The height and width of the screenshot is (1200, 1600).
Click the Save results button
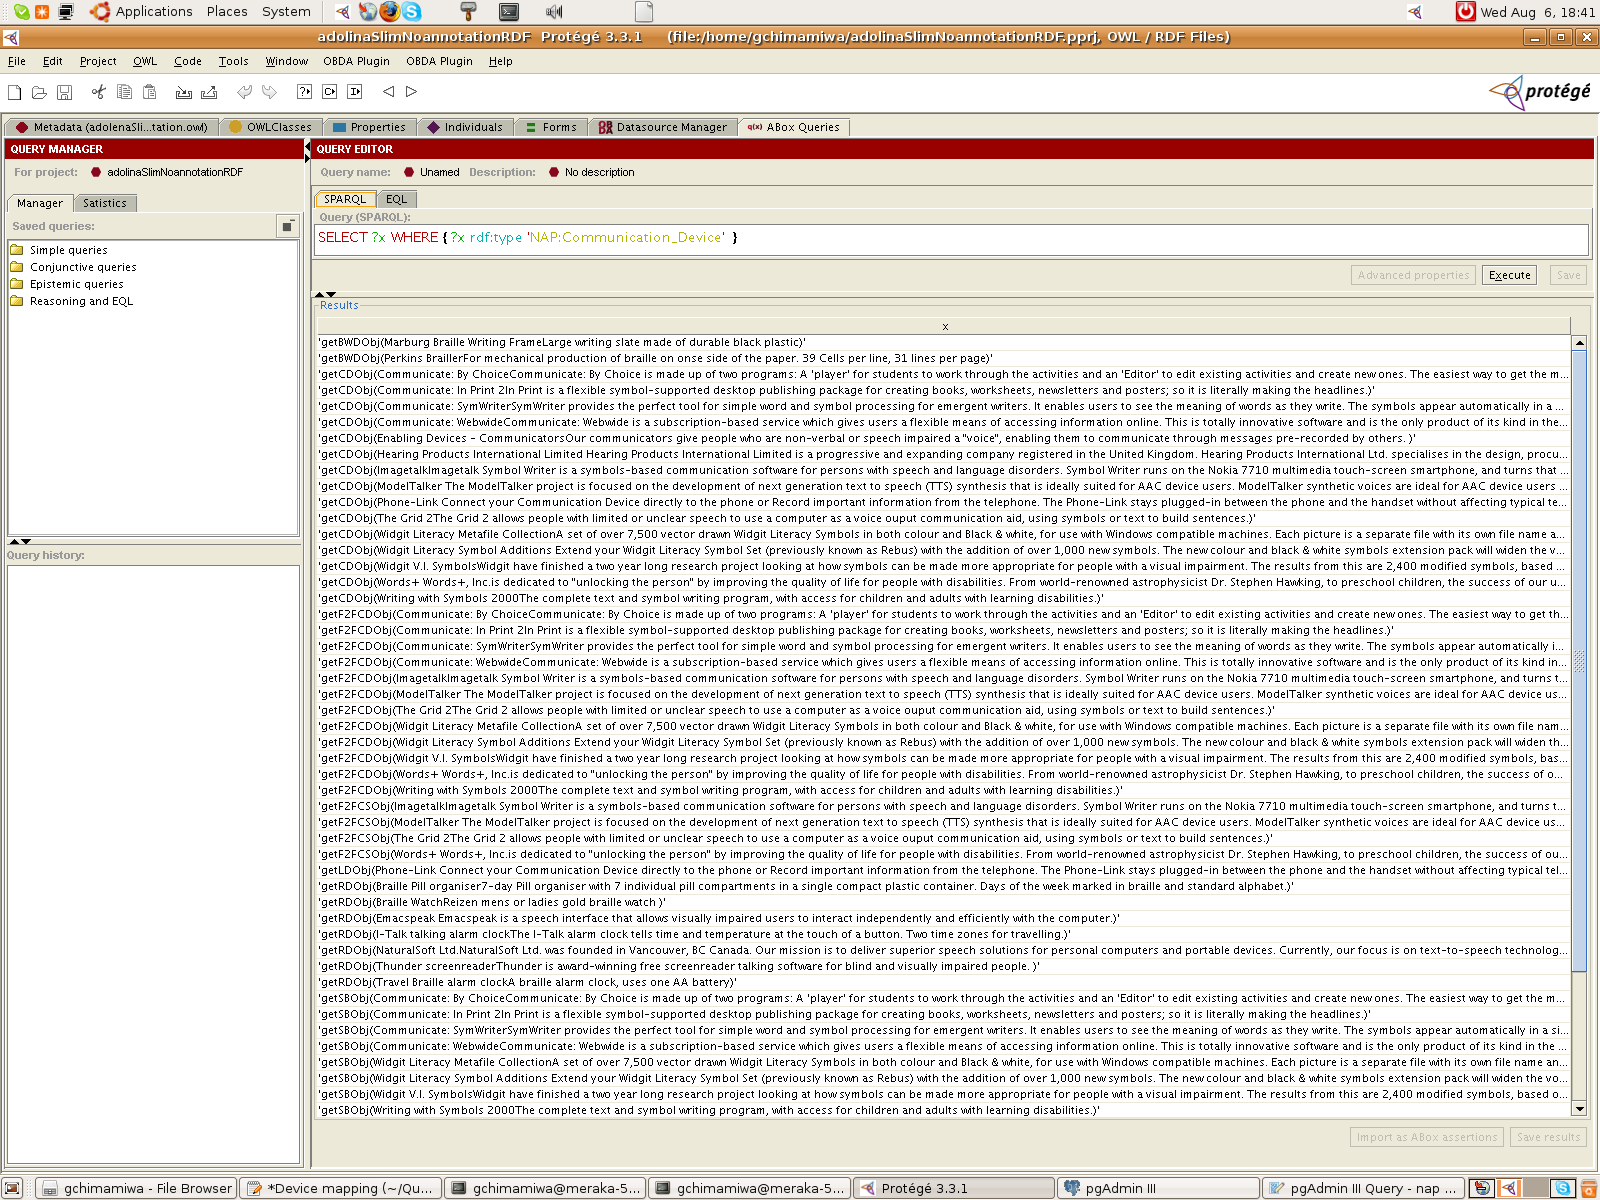pos(1548,1137)
